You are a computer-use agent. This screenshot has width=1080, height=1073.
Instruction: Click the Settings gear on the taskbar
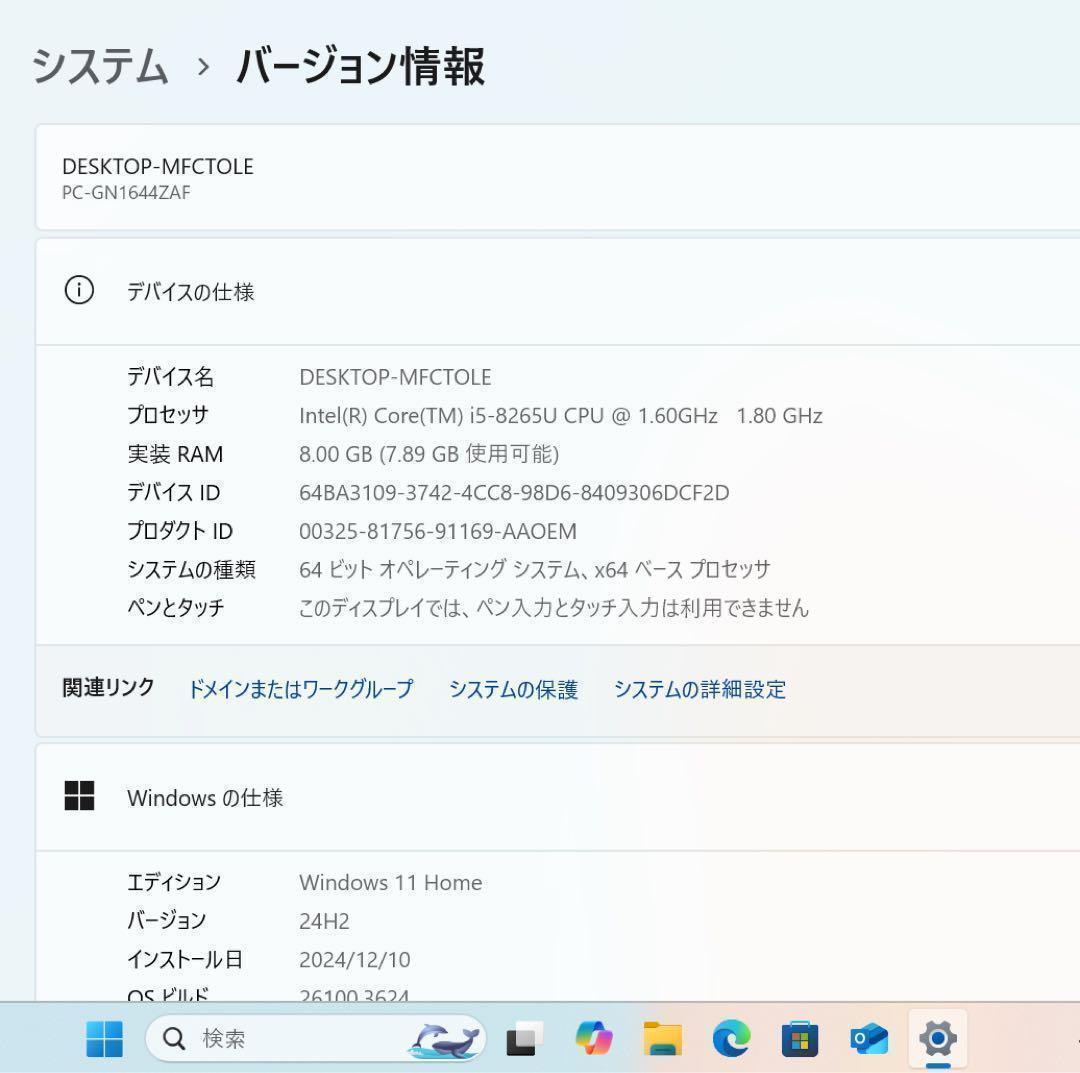938,1039
